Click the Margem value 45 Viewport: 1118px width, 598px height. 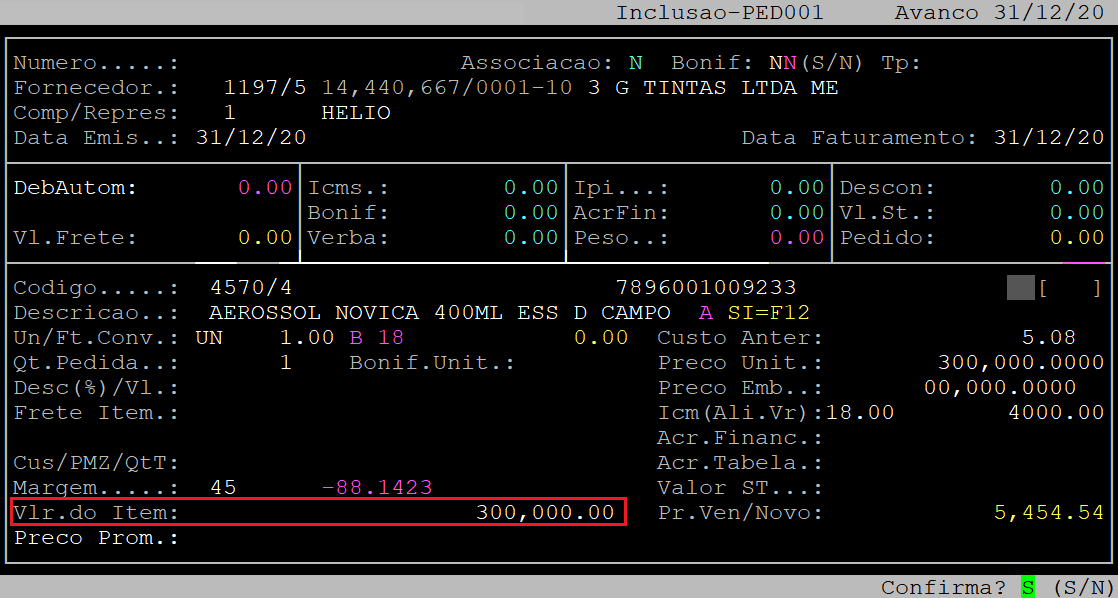tap(223, 488)
